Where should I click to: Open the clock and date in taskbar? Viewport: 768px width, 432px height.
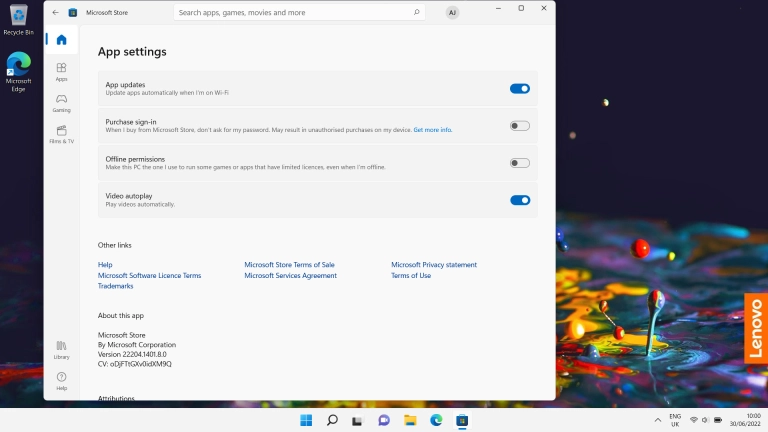(x=745, y=420)
